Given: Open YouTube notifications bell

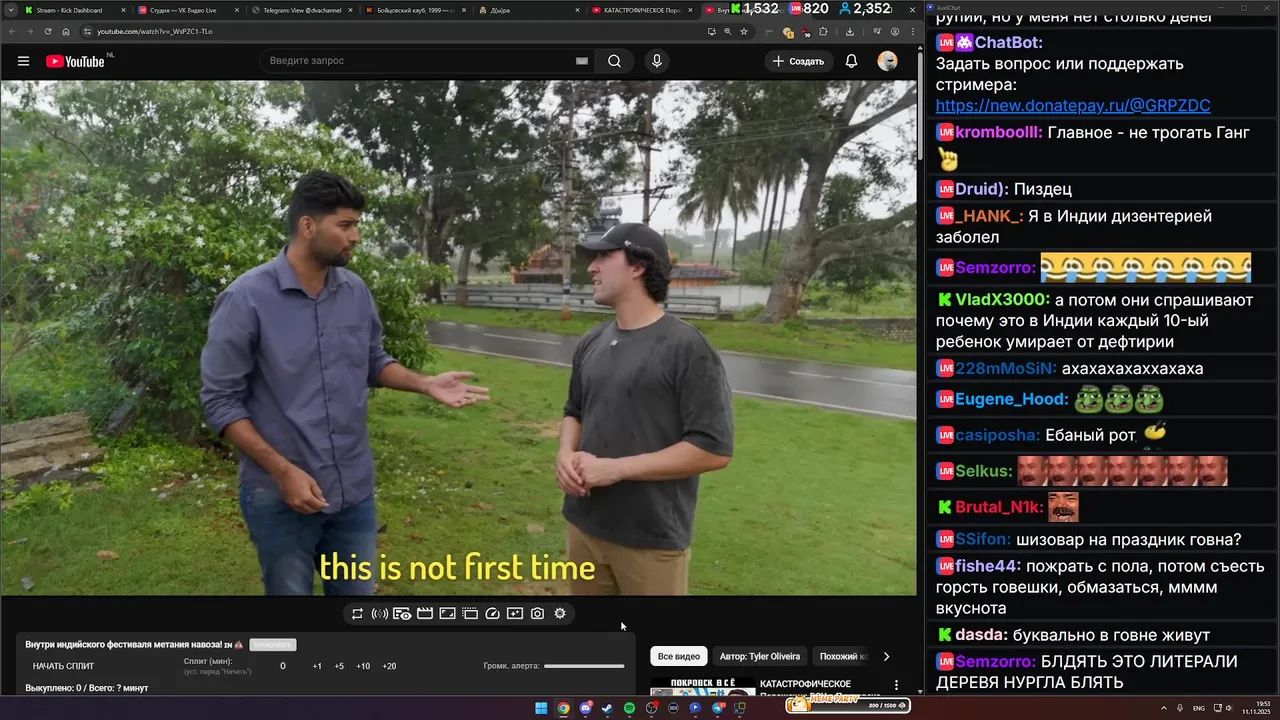Looking at the screenshot, I should coord(851,61).
